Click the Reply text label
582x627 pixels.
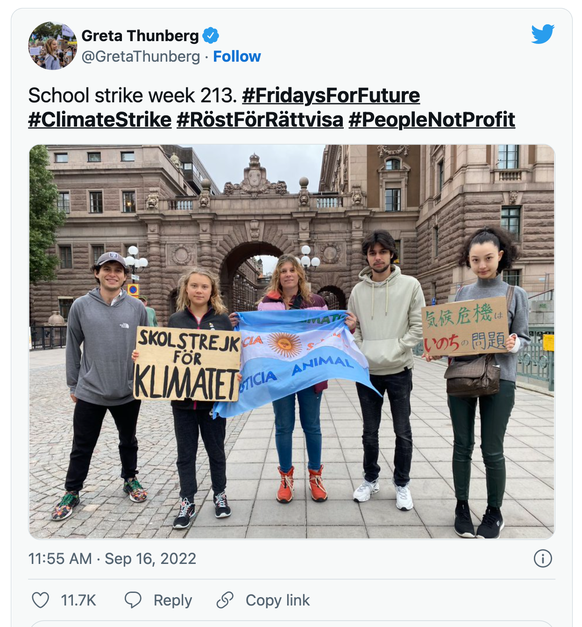173,601
